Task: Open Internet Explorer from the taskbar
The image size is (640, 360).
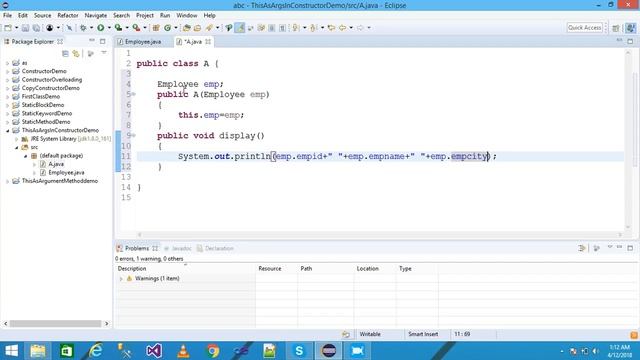Action: (96, 351)
